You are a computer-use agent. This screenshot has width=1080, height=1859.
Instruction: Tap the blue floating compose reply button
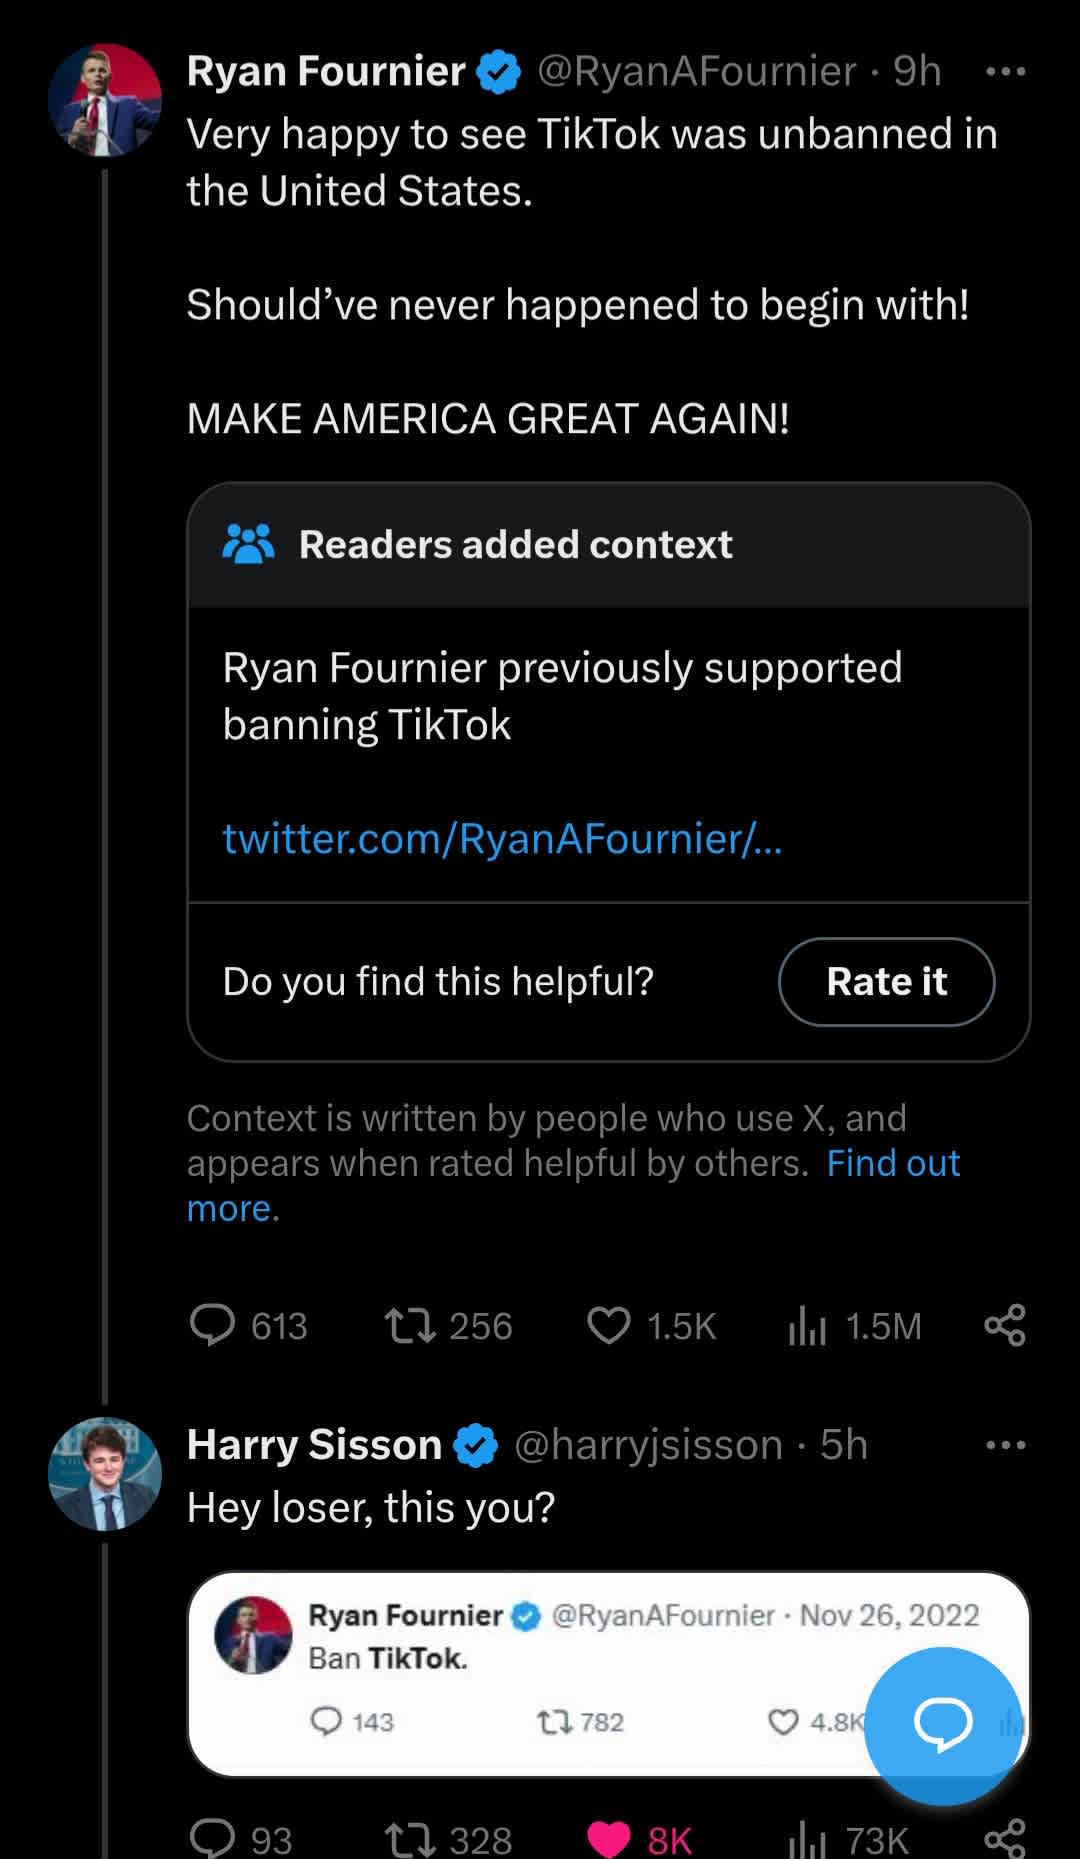click(942, 1725)
